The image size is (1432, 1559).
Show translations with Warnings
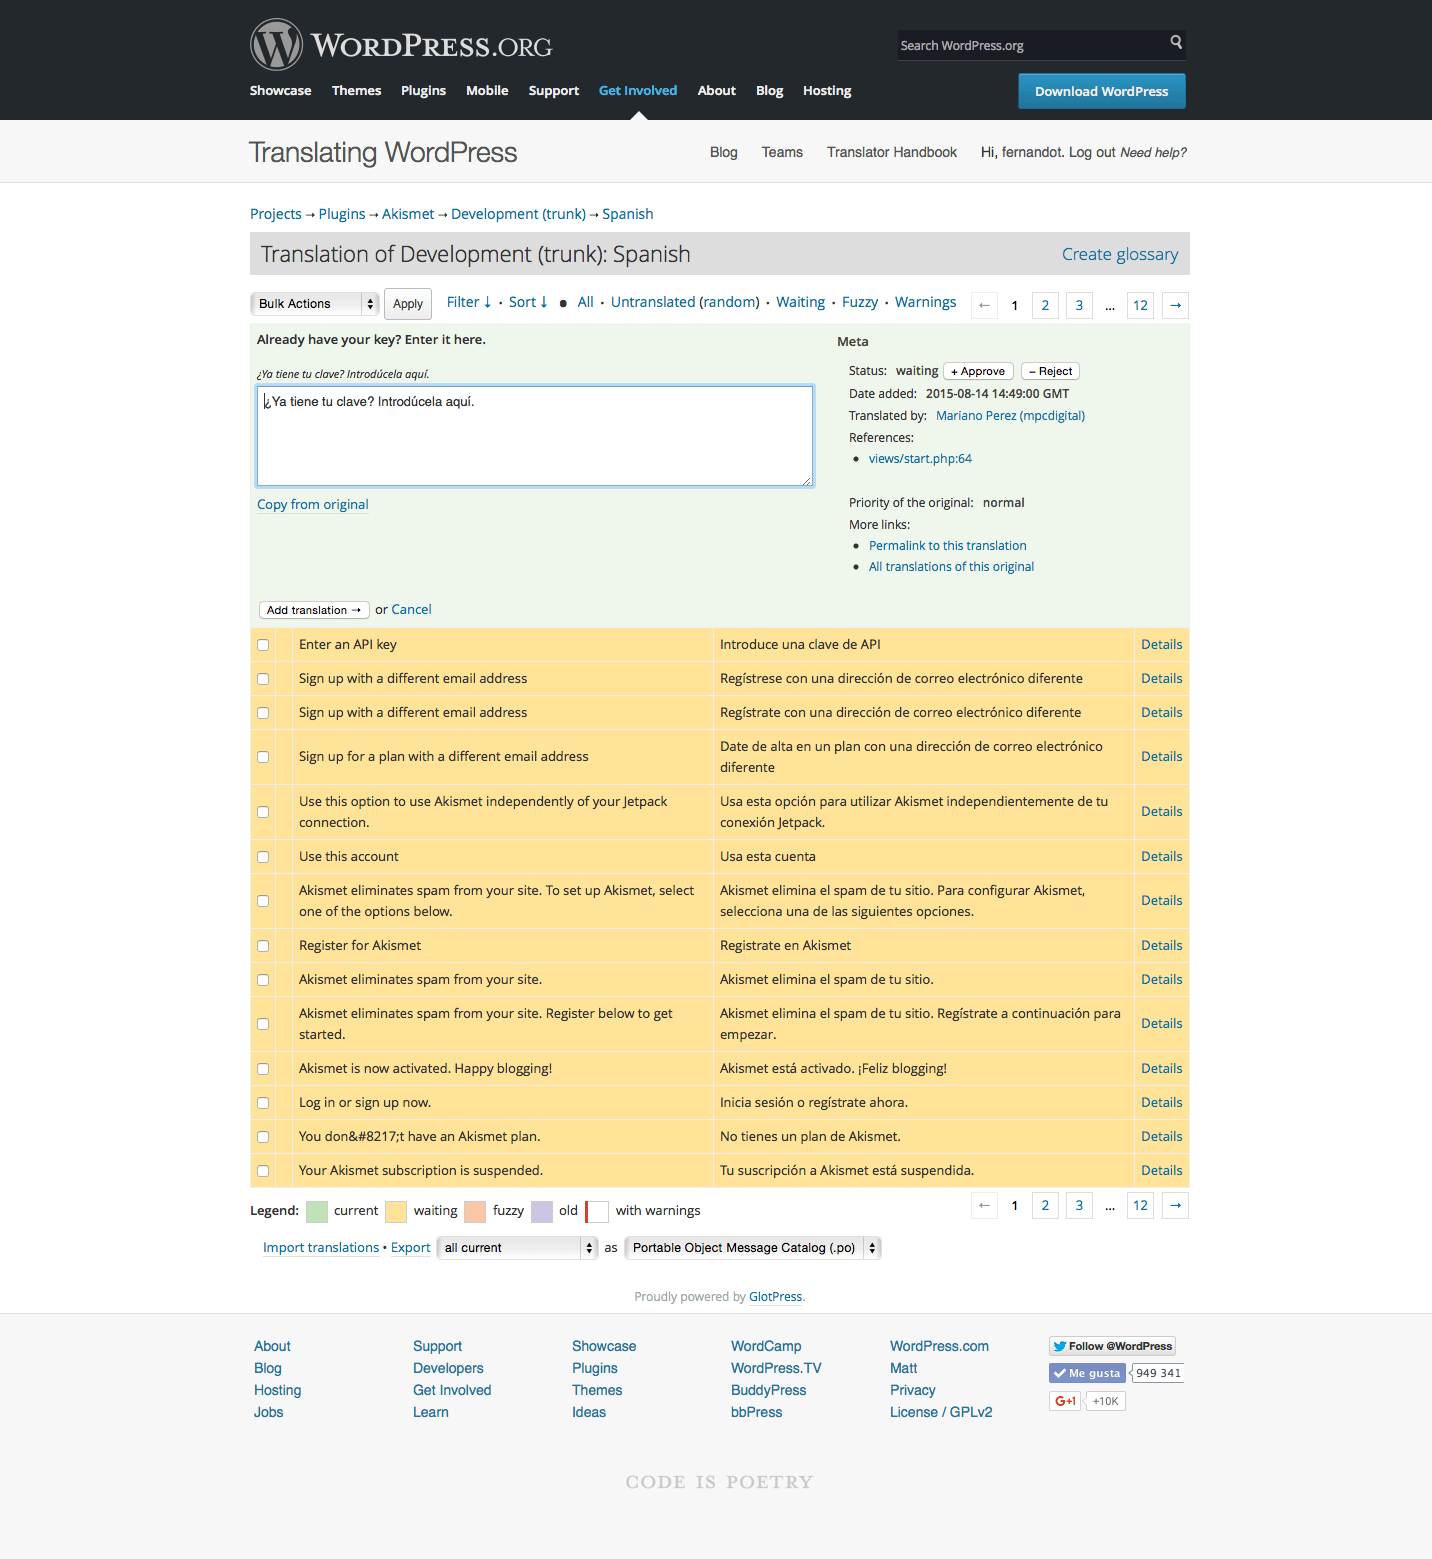925,302
